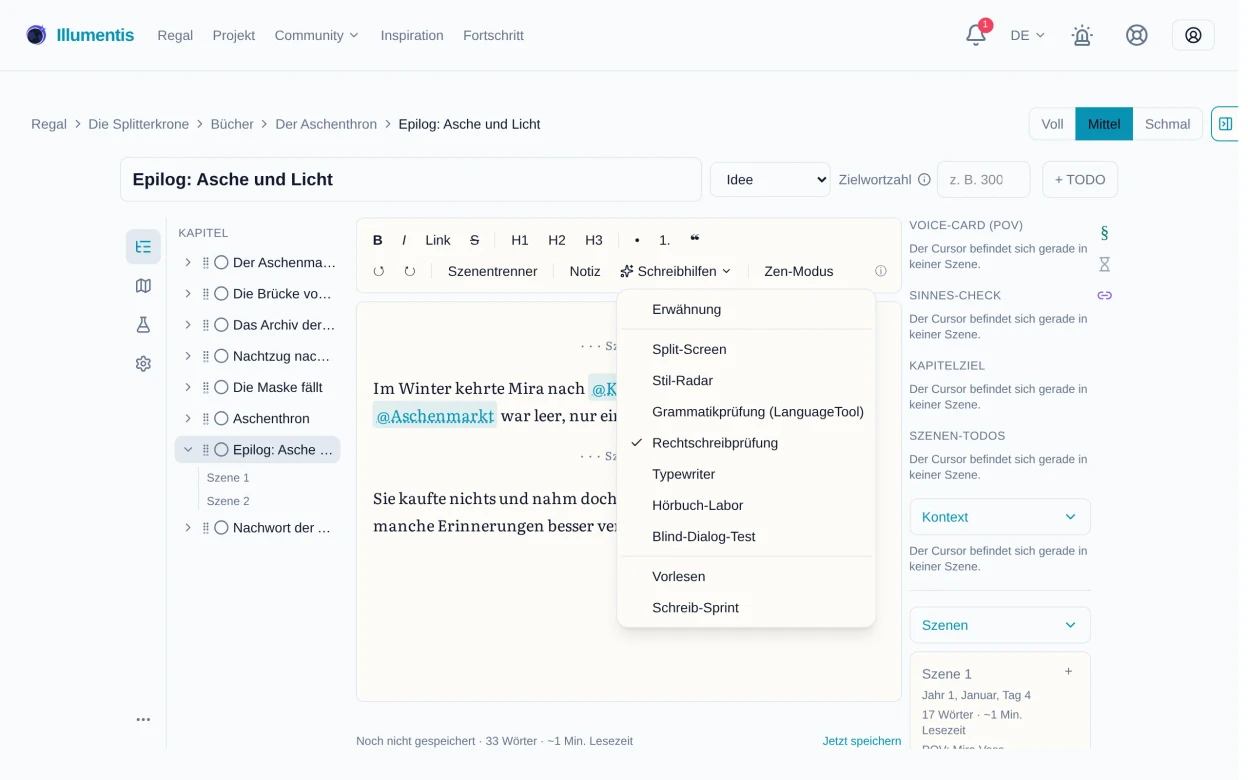Select the Mittel width option
The image size is (1248, 780).
1104,124
